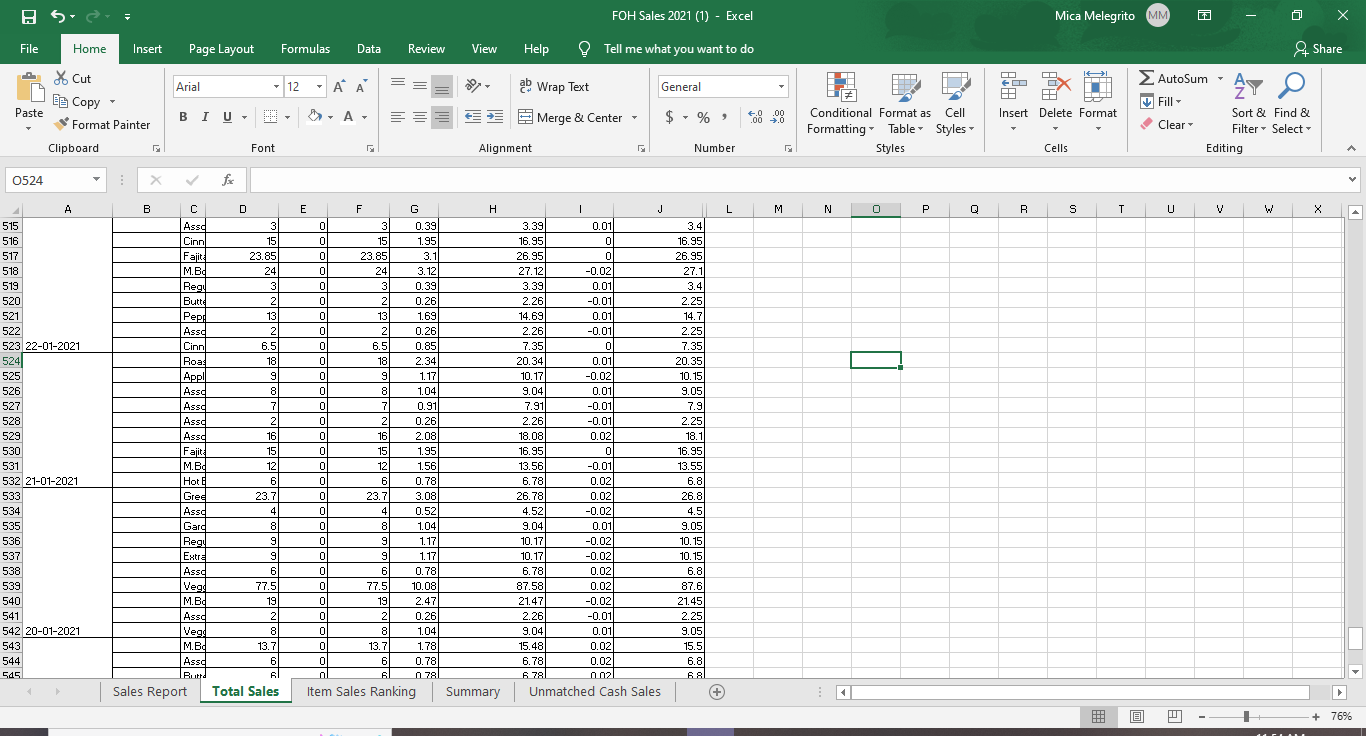Apply the Font Color swatch
The image size is (1366, 736).
[348, 118]
